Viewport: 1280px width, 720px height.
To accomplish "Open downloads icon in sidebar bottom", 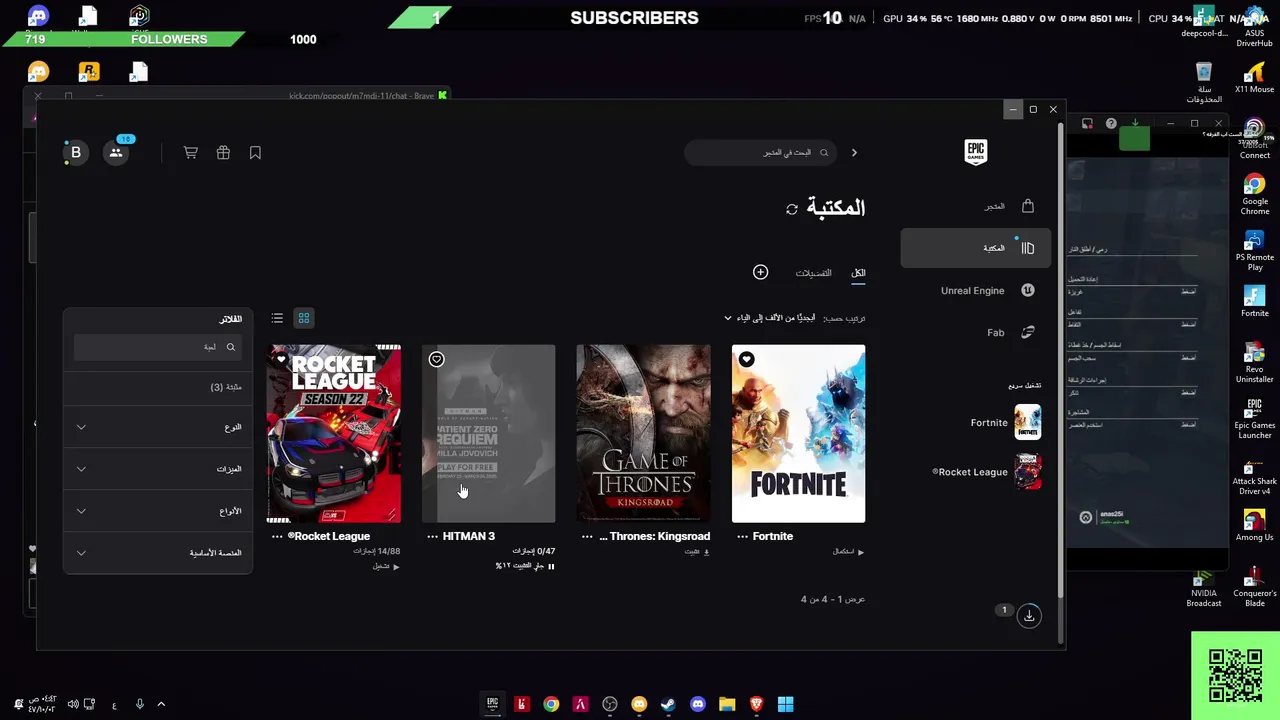I will point(1029,616).
